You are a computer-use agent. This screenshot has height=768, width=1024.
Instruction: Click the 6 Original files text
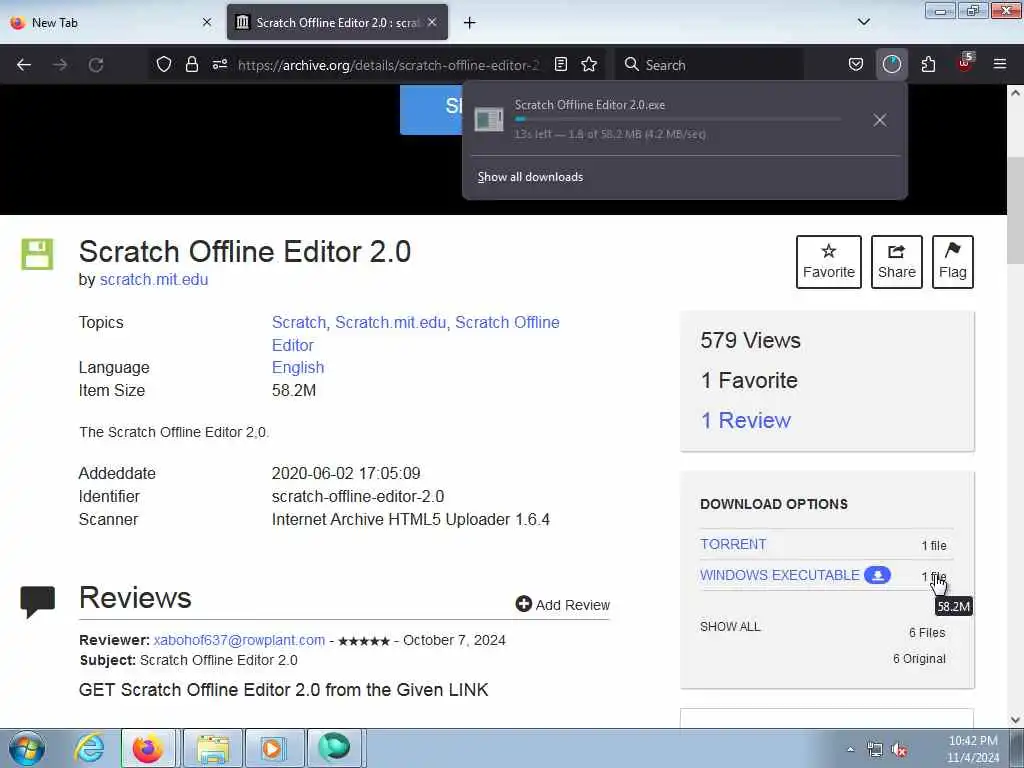[920, 659]
